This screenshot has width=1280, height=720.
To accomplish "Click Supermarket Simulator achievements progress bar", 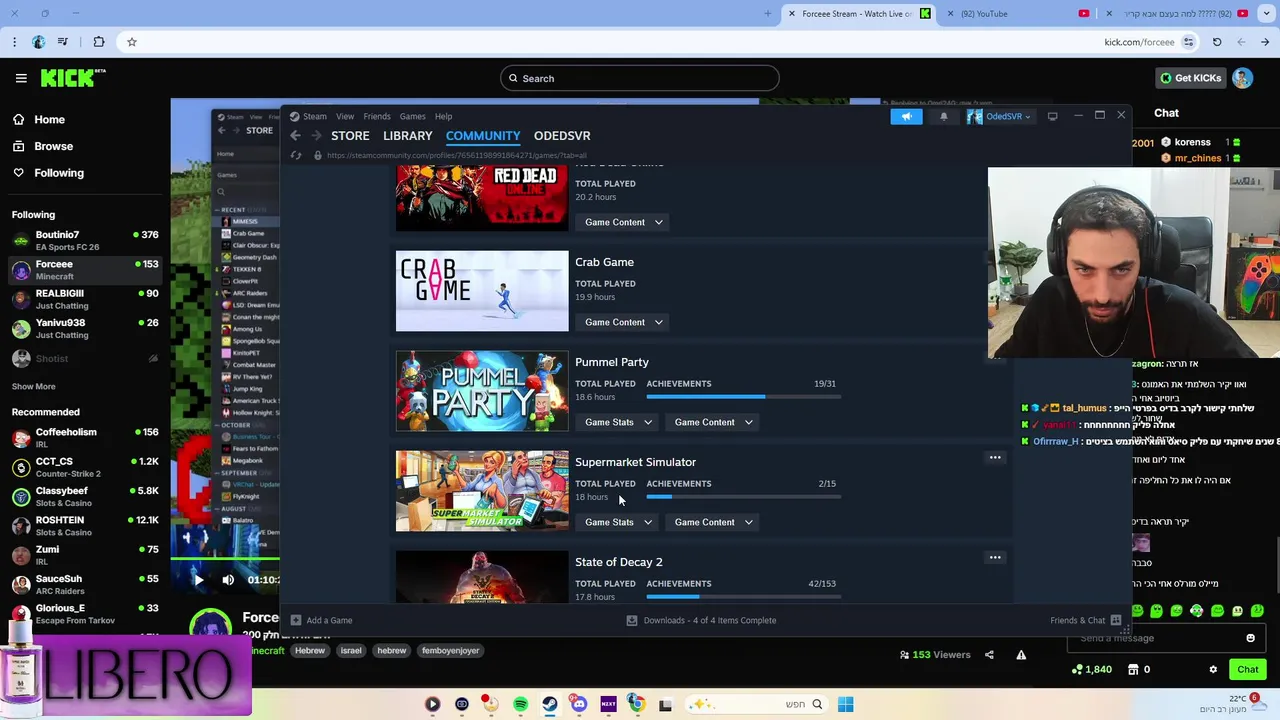I will (743, 497).
